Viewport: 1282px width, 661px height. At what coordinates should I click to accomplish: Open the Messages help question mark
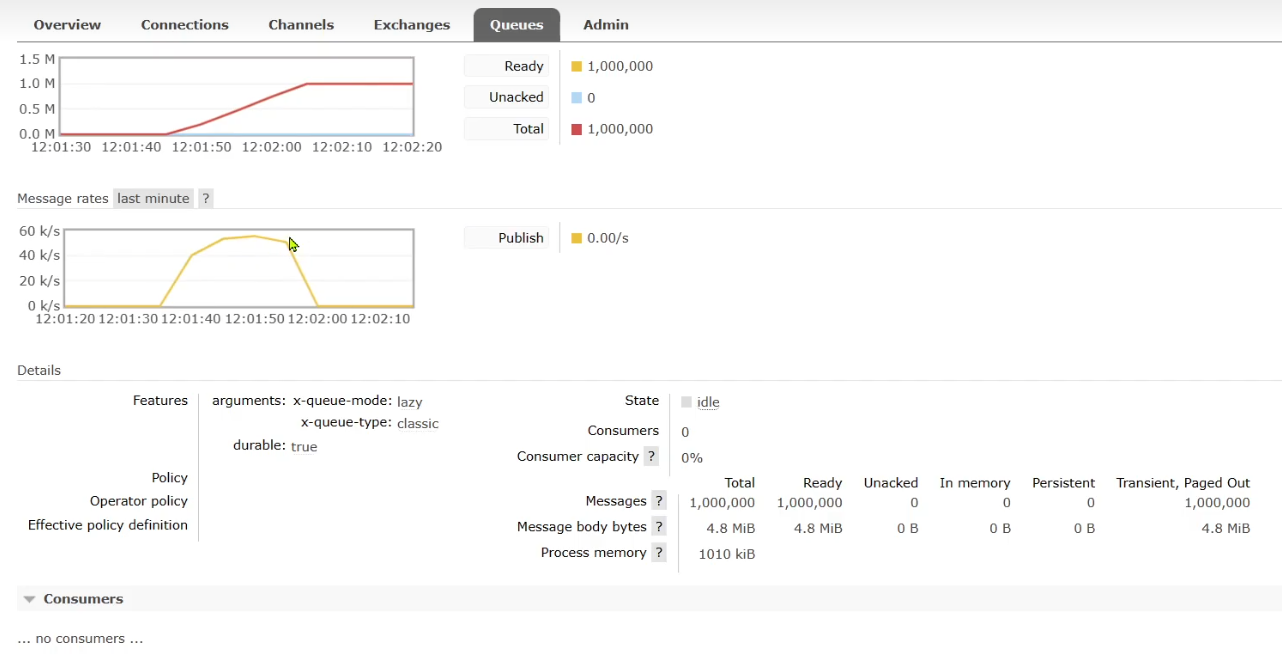[659, 501]
